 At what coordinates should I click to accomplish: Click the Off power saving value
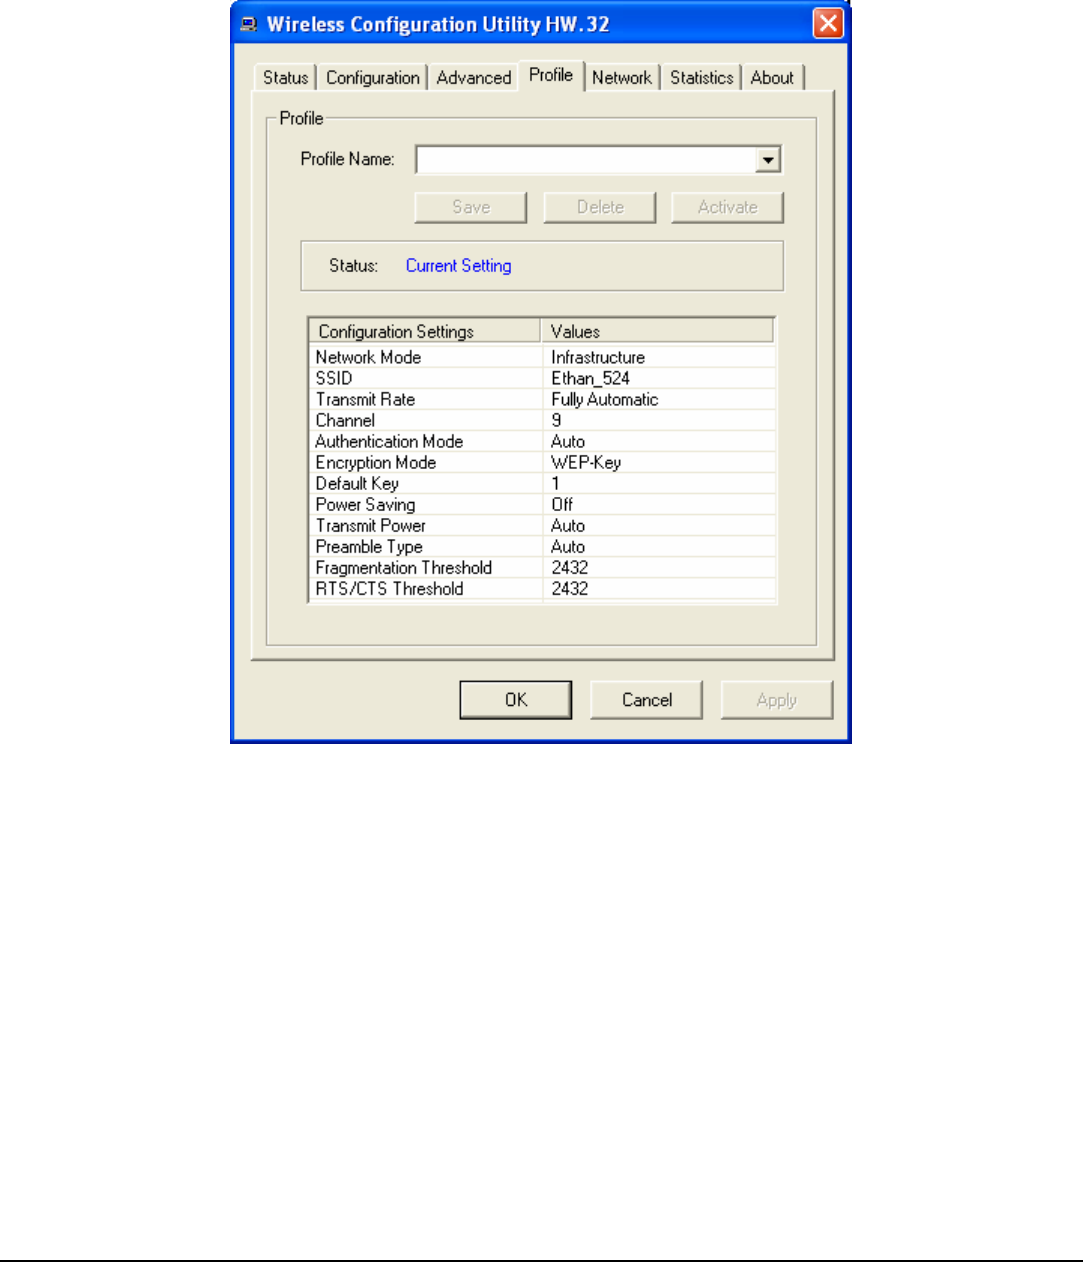pyautogui.click(x=562, y=504)
